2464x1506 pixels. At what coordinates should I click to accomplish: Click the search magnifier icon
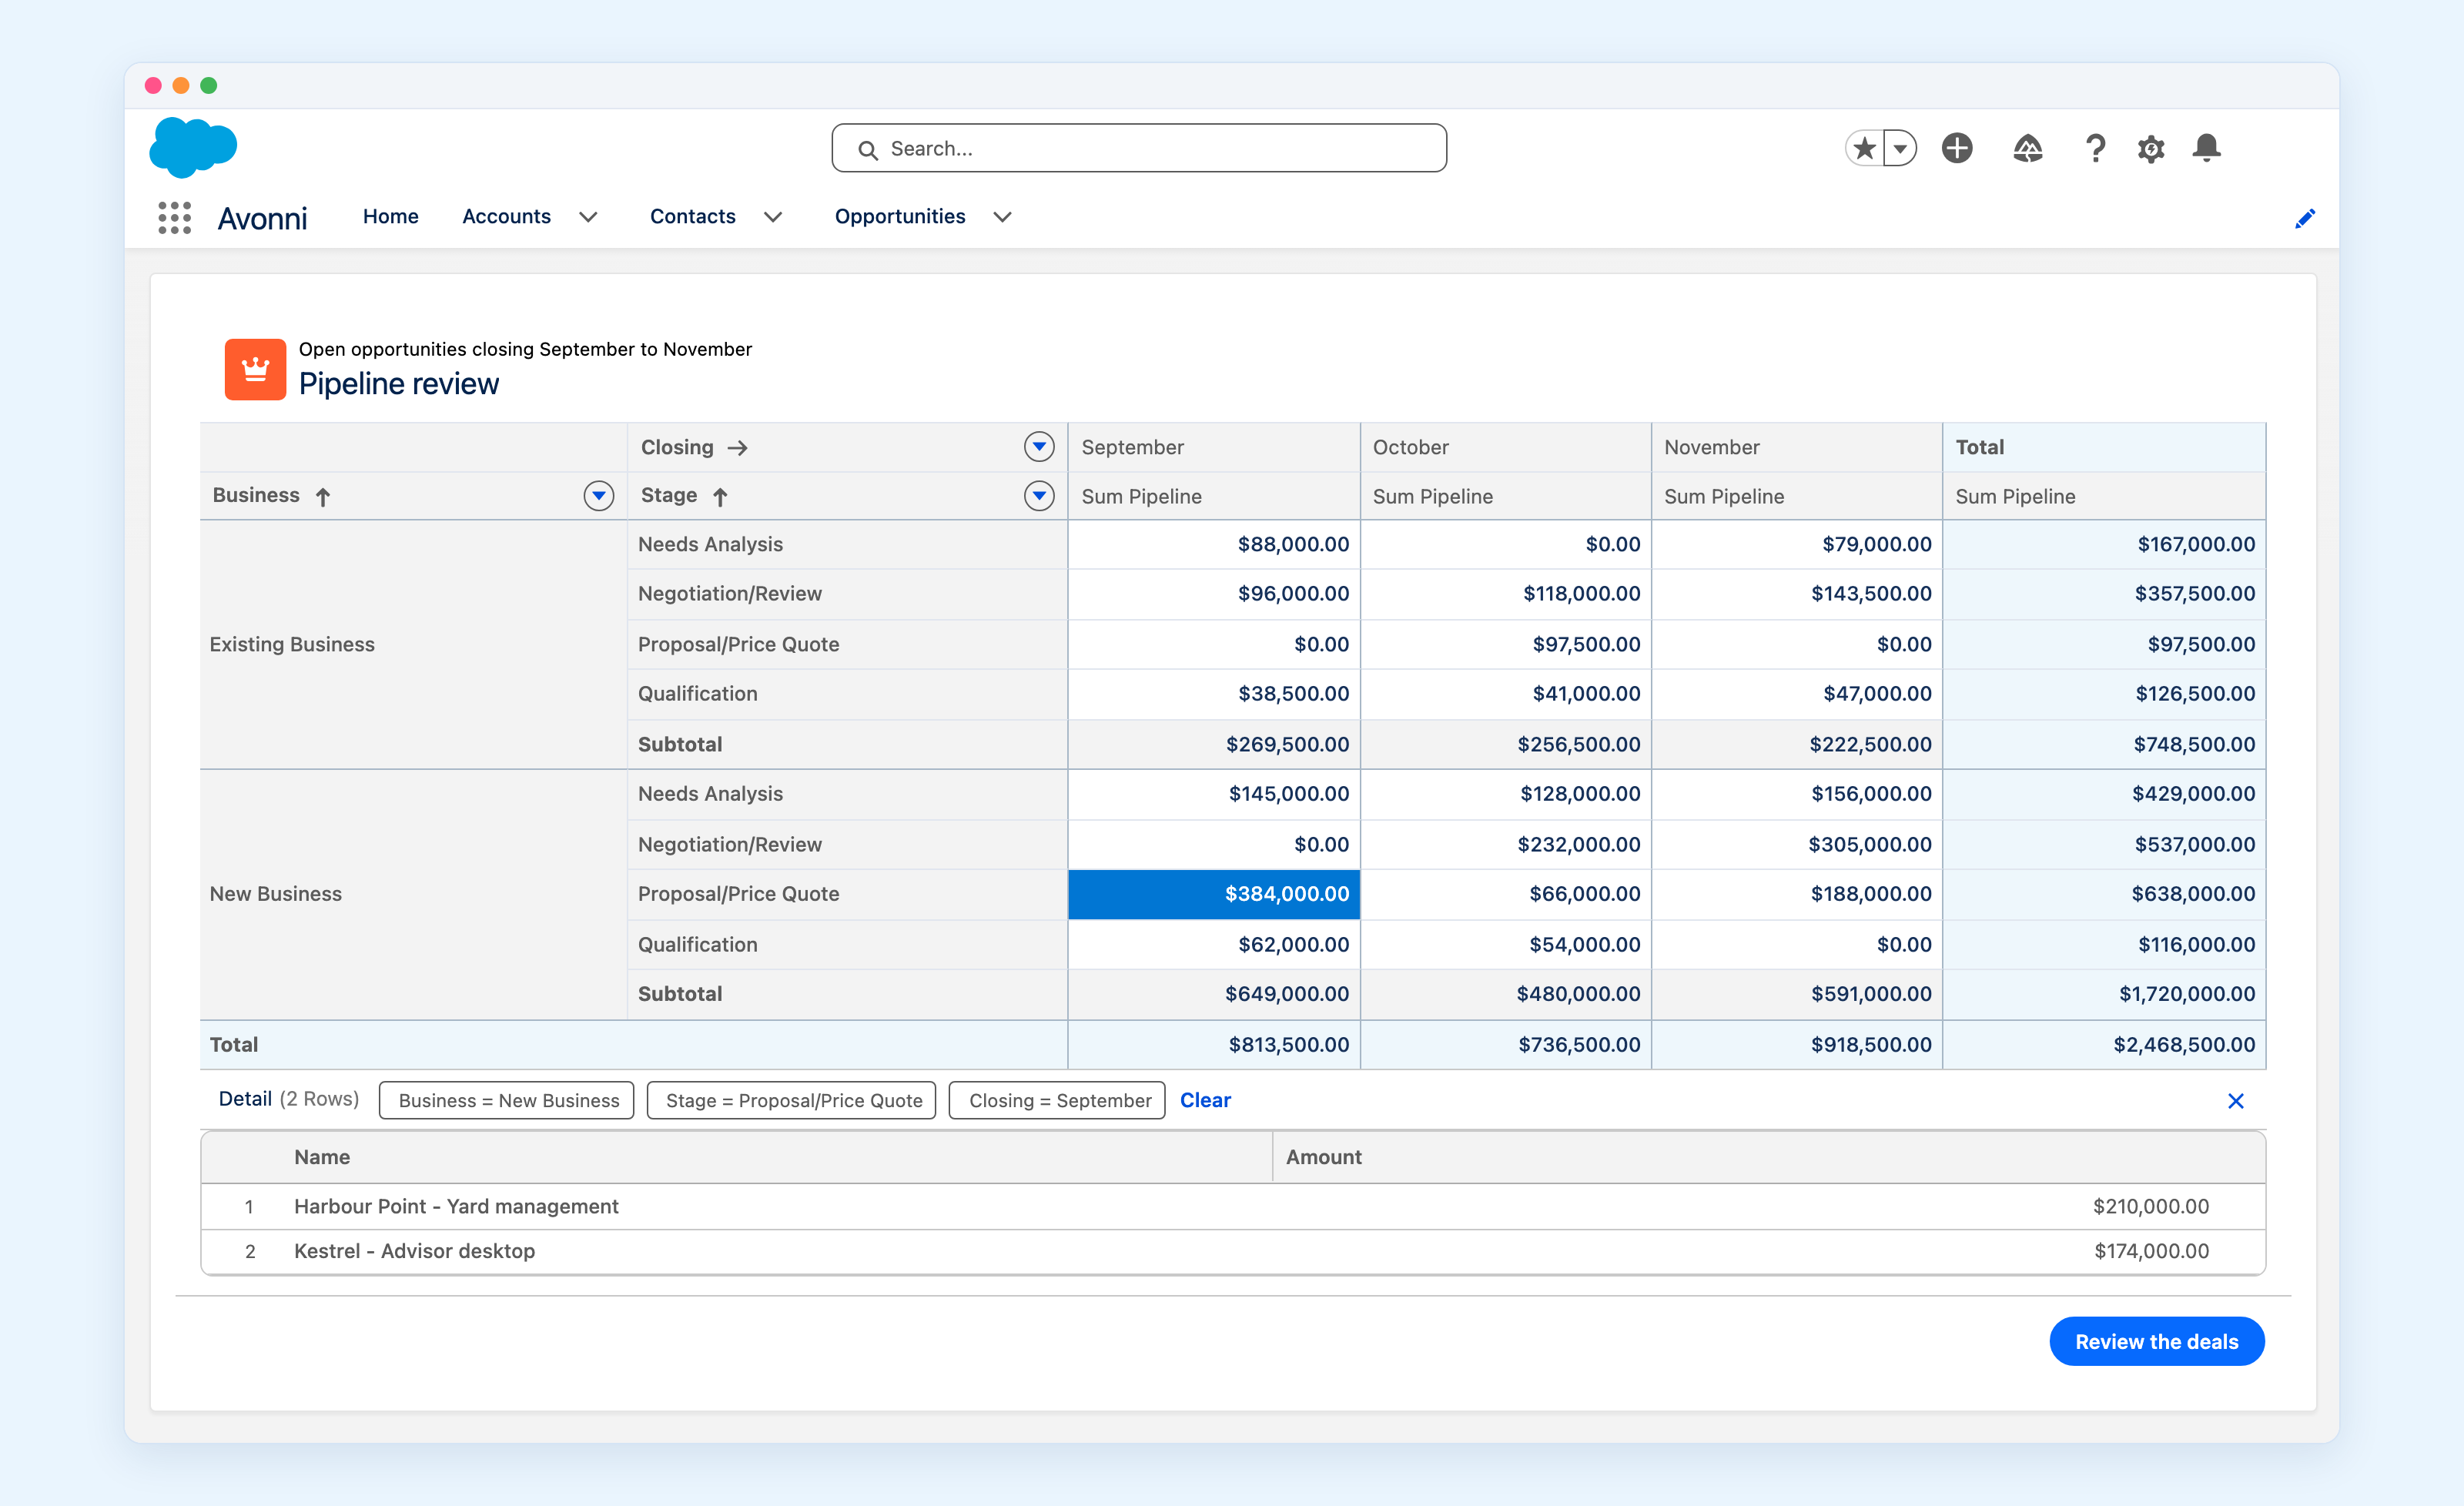pyautogui.click(x=868, y=149)
